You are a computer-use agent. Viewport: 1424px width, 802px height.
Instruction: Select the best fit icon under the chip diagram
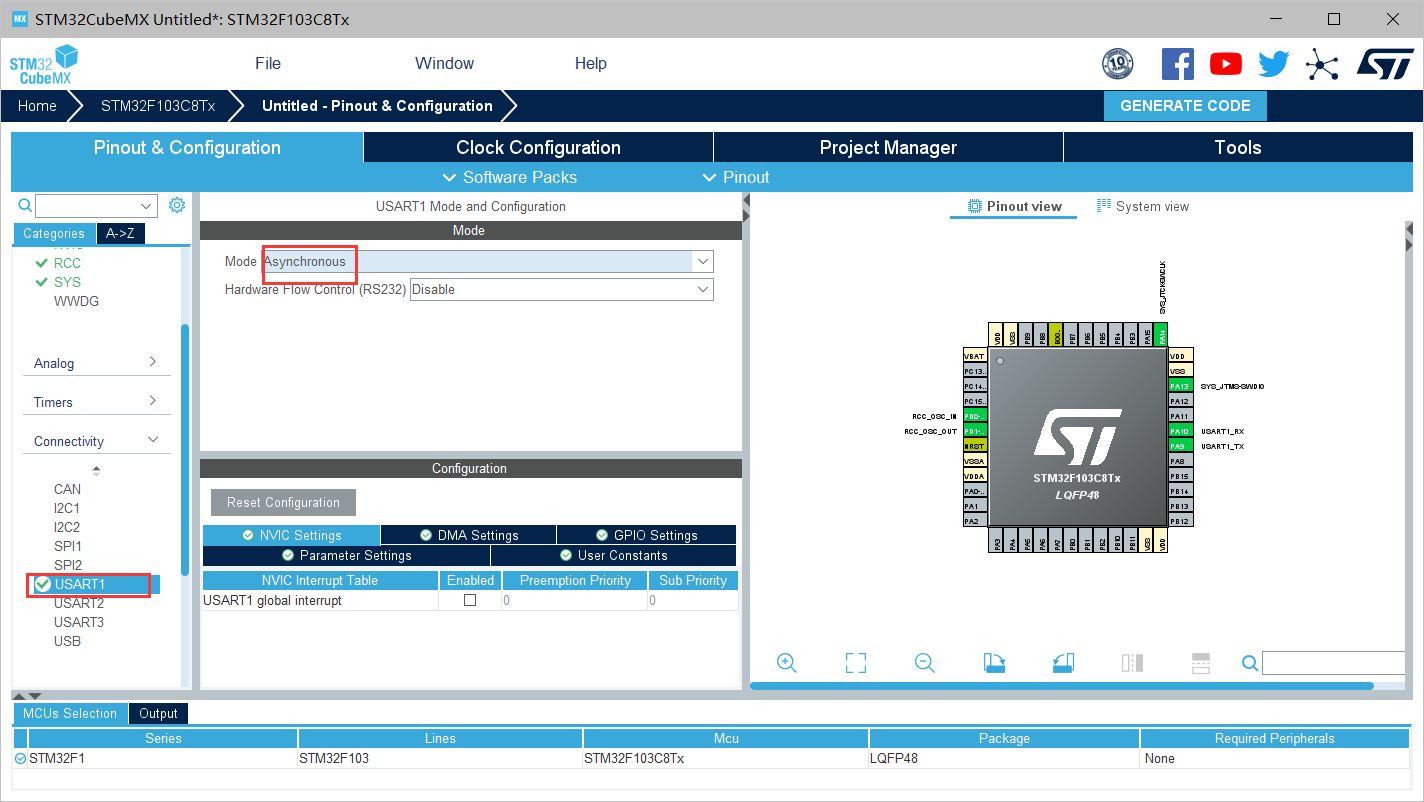pos(855,662)
